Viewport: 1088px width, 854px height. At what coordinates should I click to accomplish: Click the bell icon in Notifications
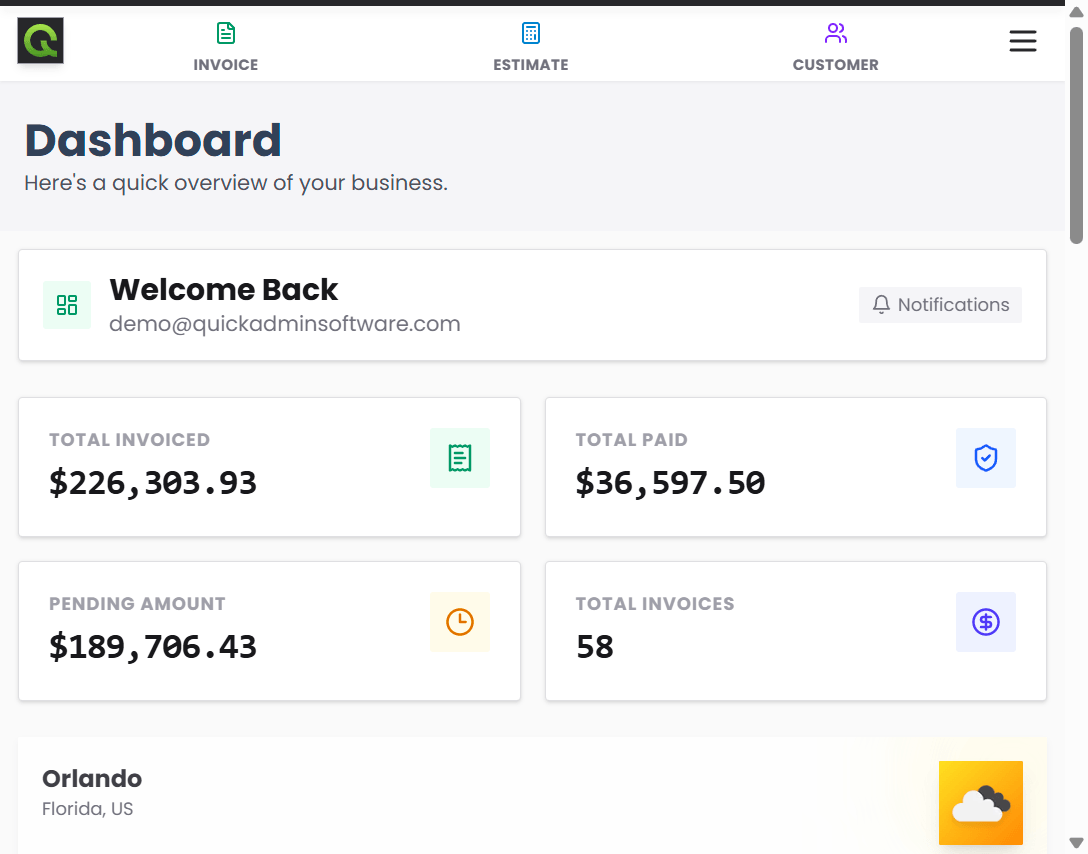[x=881, y=305]
